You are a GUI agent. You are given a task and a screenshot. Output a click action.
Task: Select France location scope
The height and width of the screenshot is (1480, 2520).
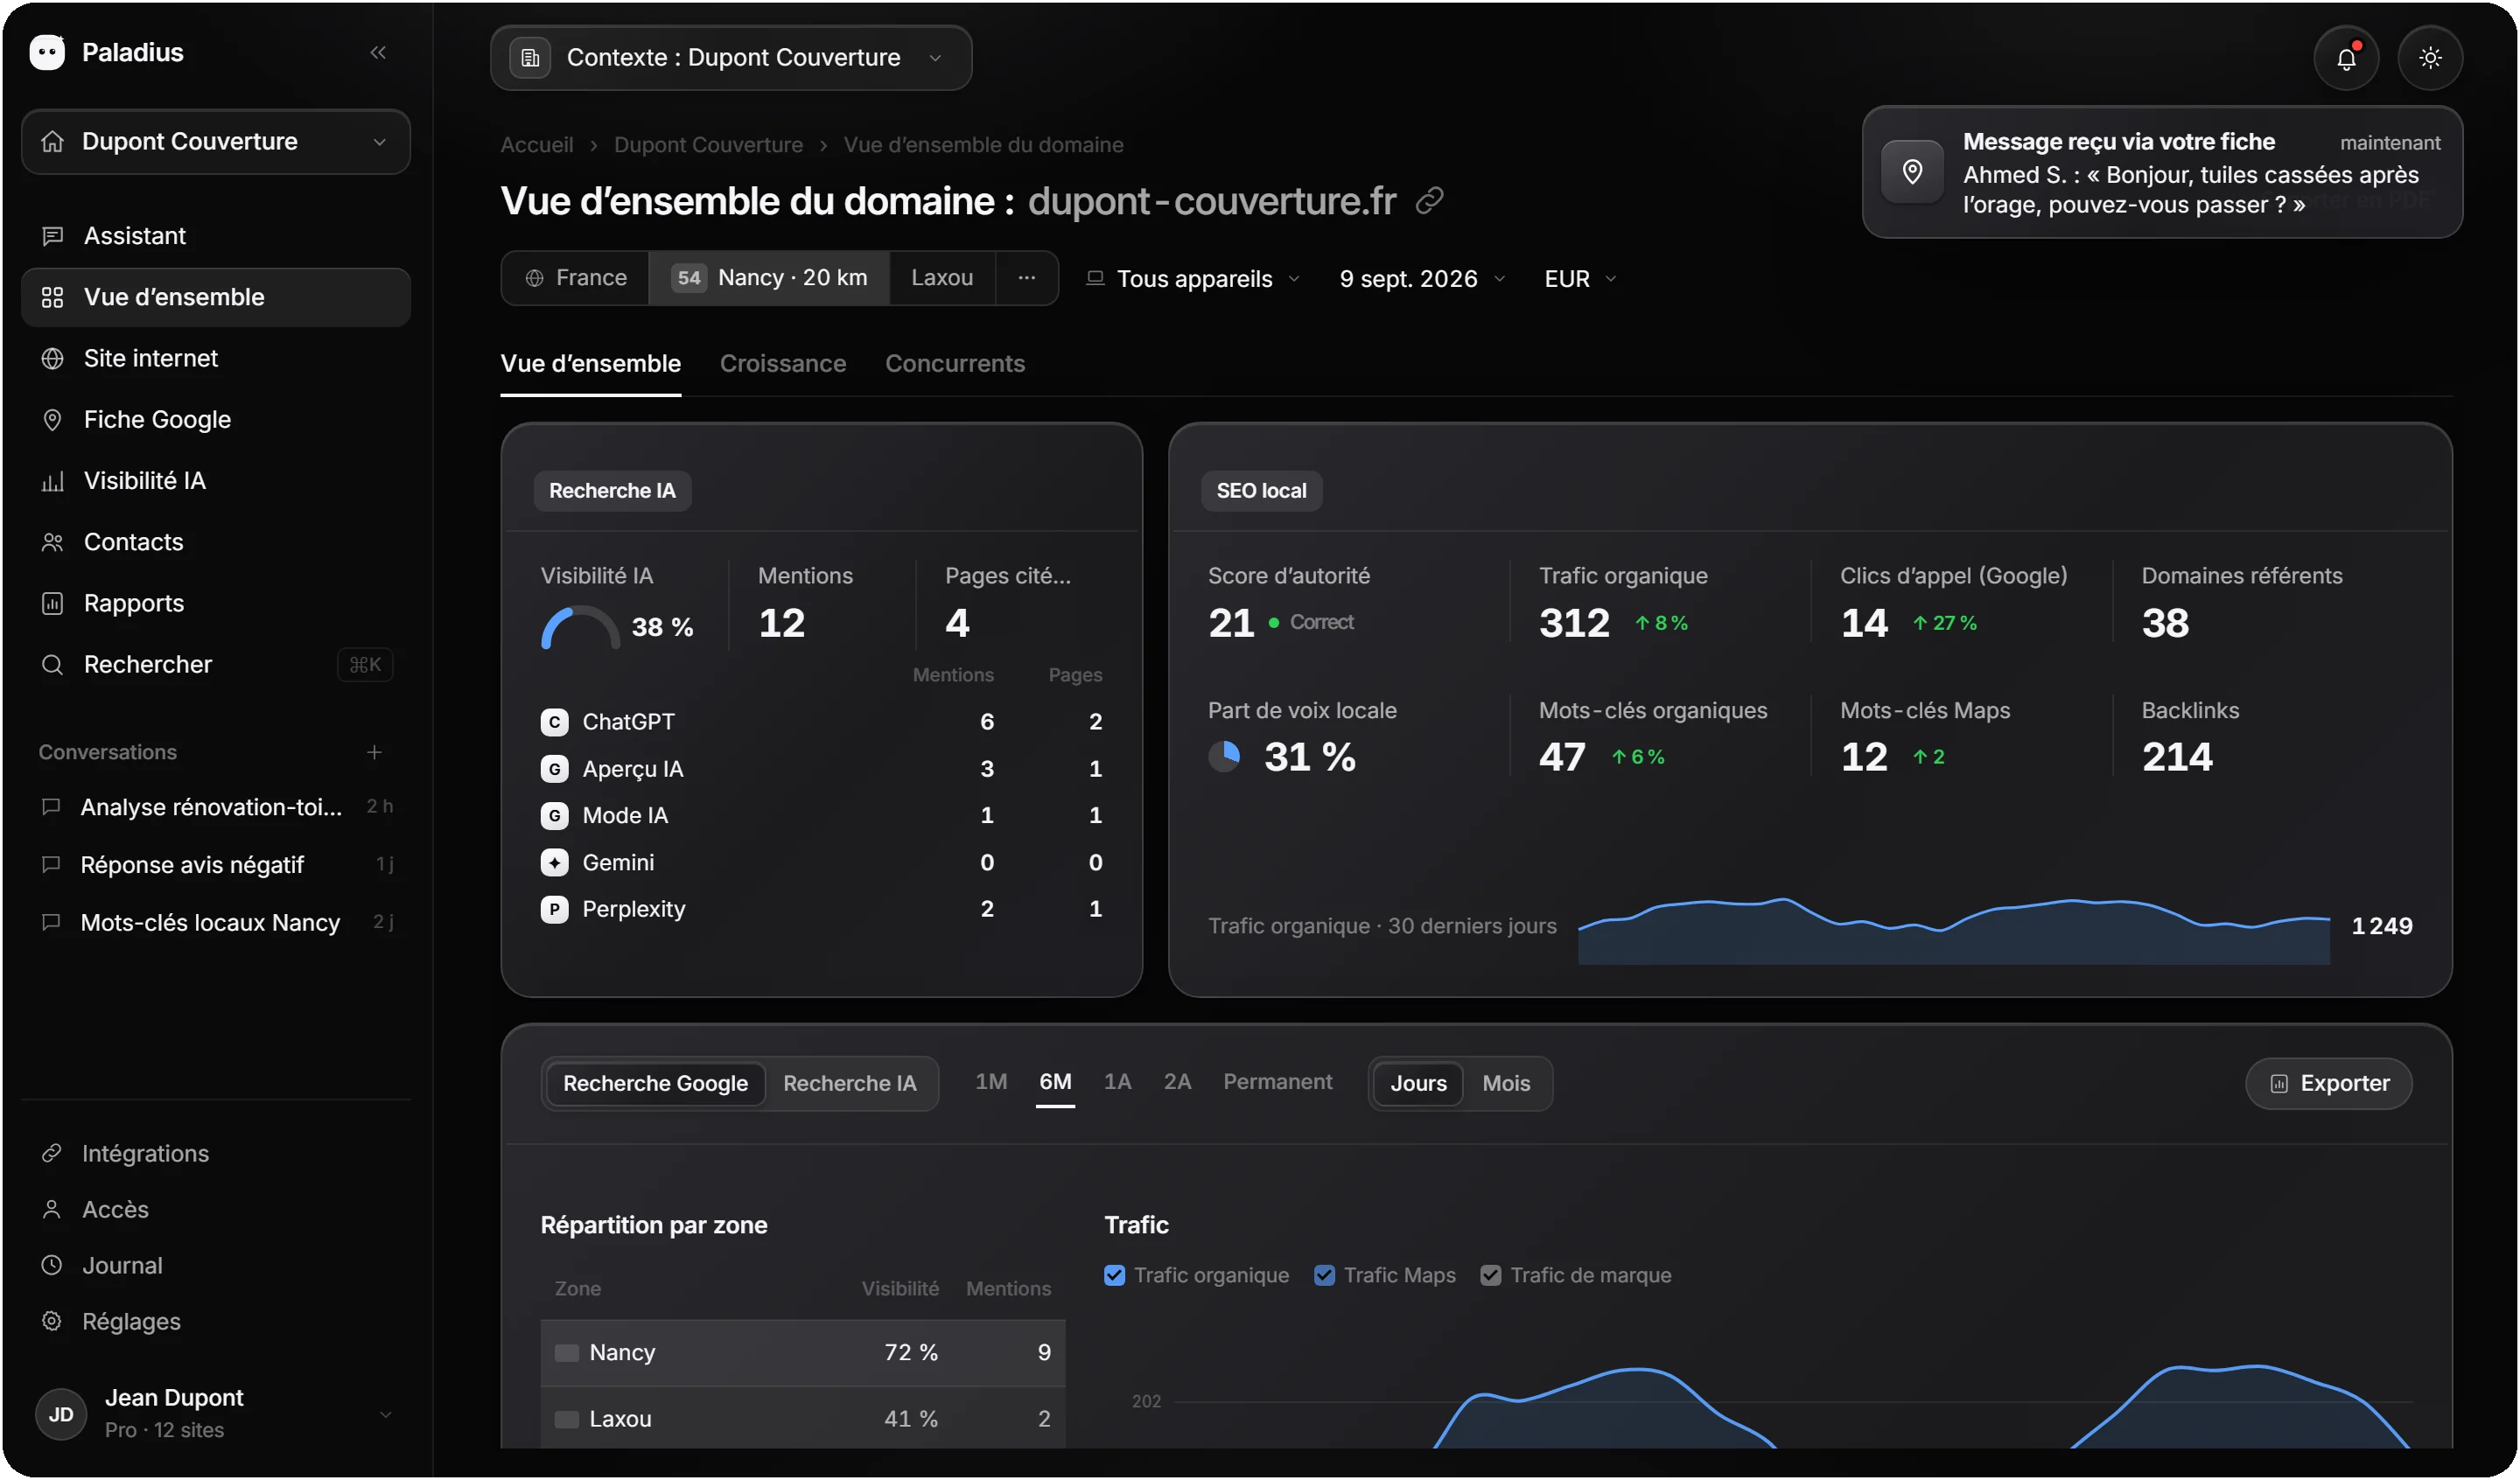tap(576, 278)
